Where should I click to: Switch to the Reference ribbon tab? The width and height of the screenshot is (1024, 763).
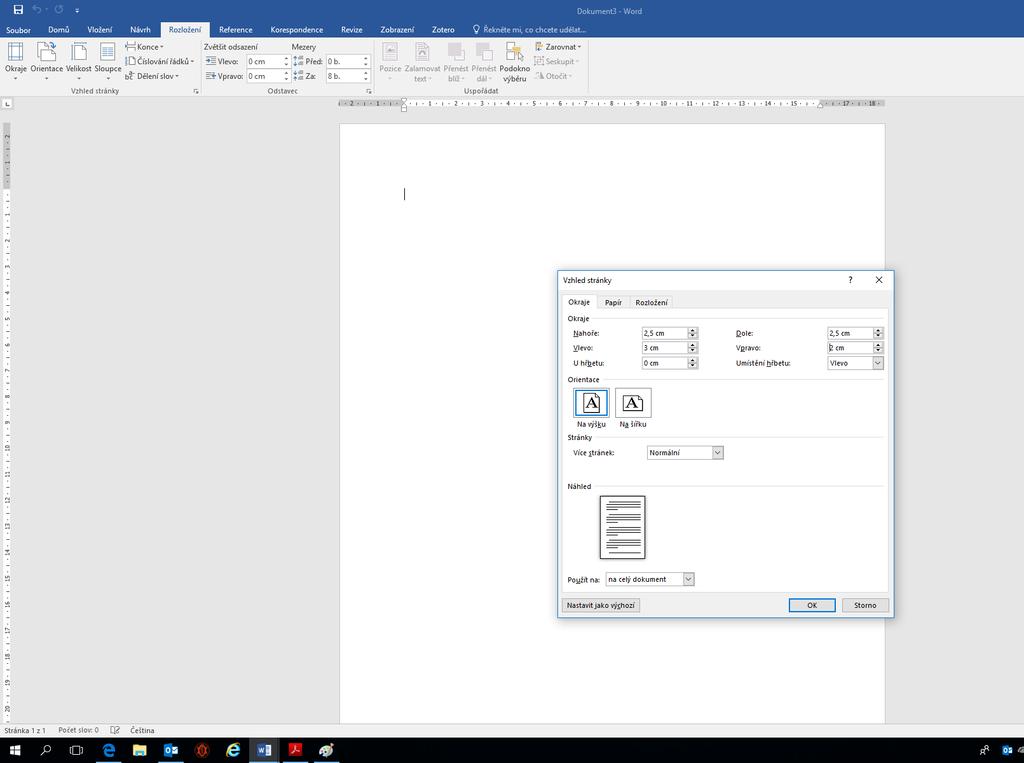click(x=236, y=30)
